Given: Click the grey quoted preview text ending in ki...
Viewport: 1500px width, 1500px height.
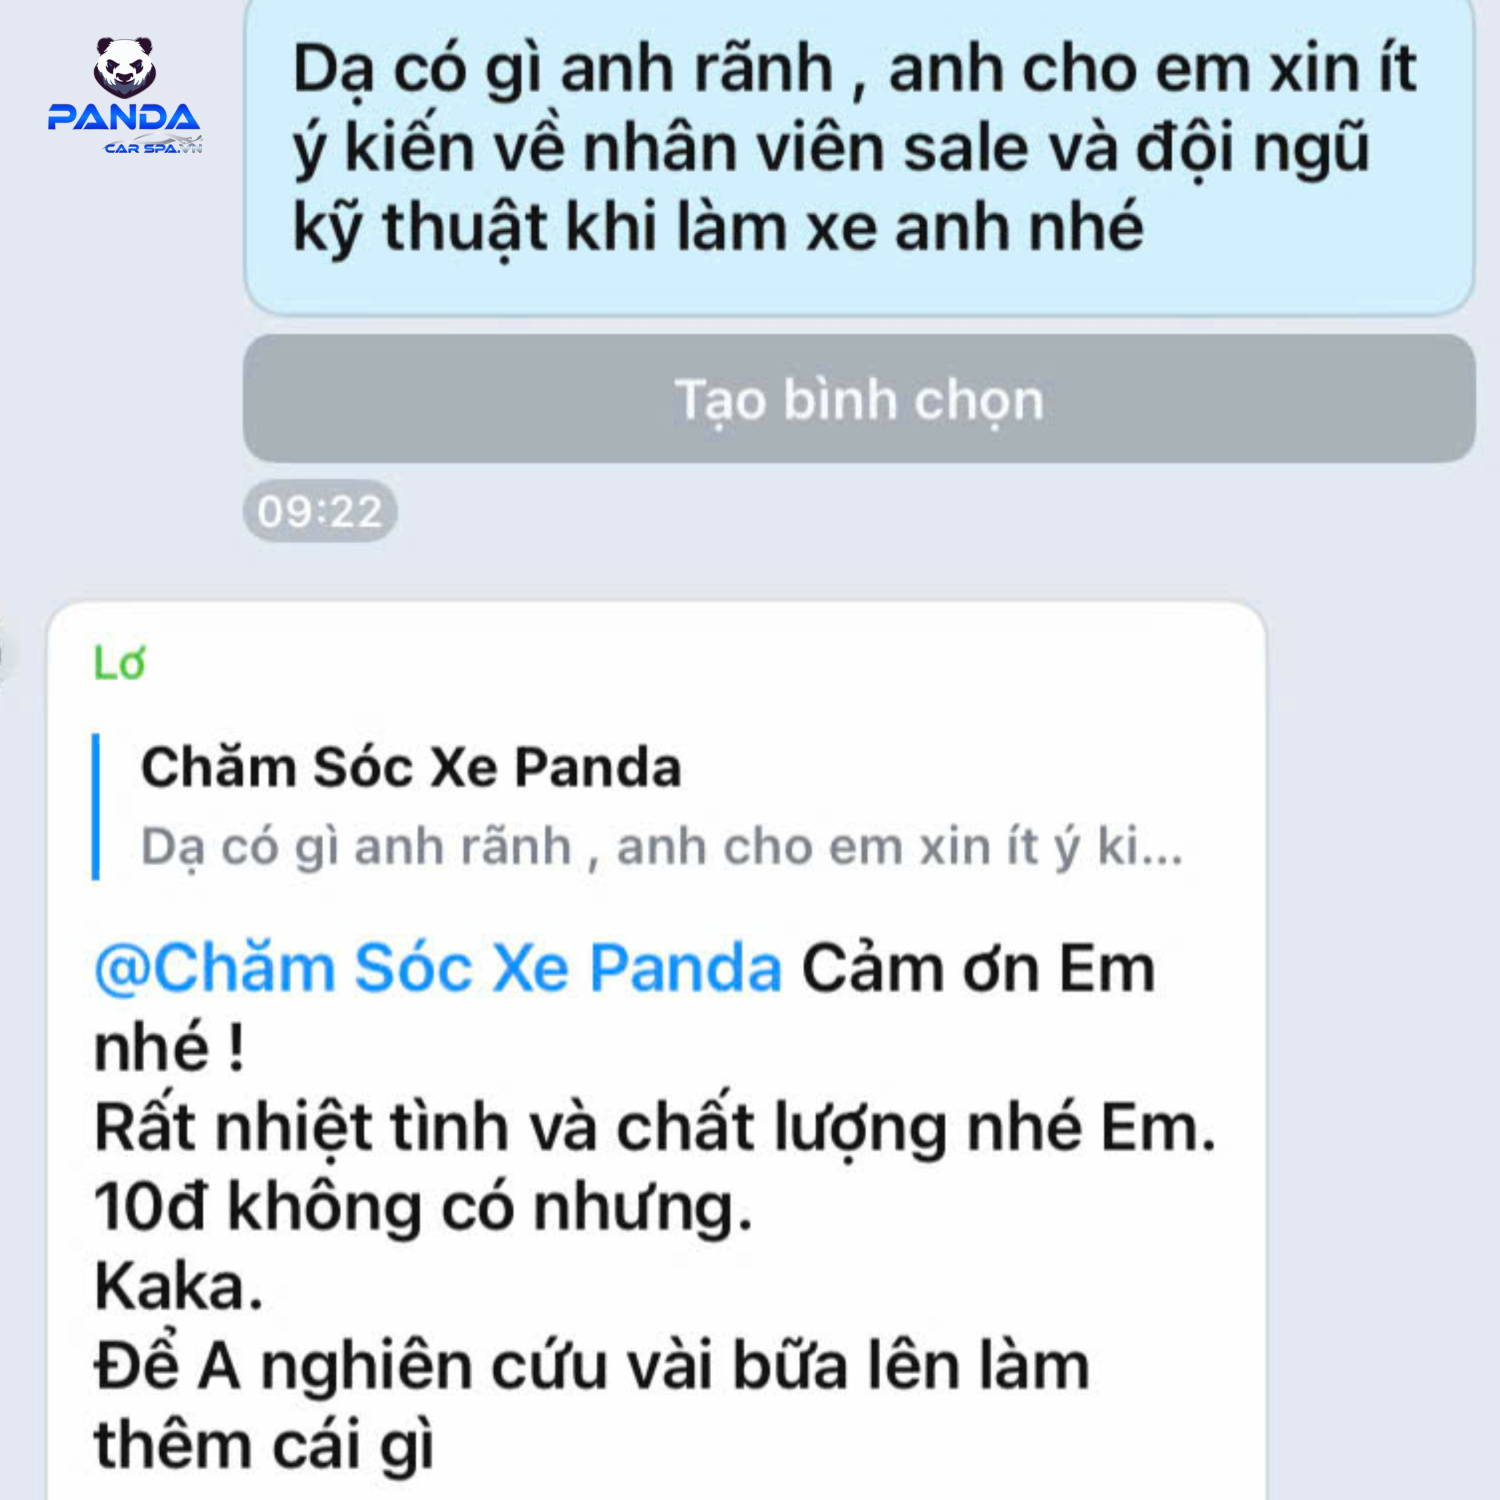Looking at the screenshot, I should (x=661, y=847).
